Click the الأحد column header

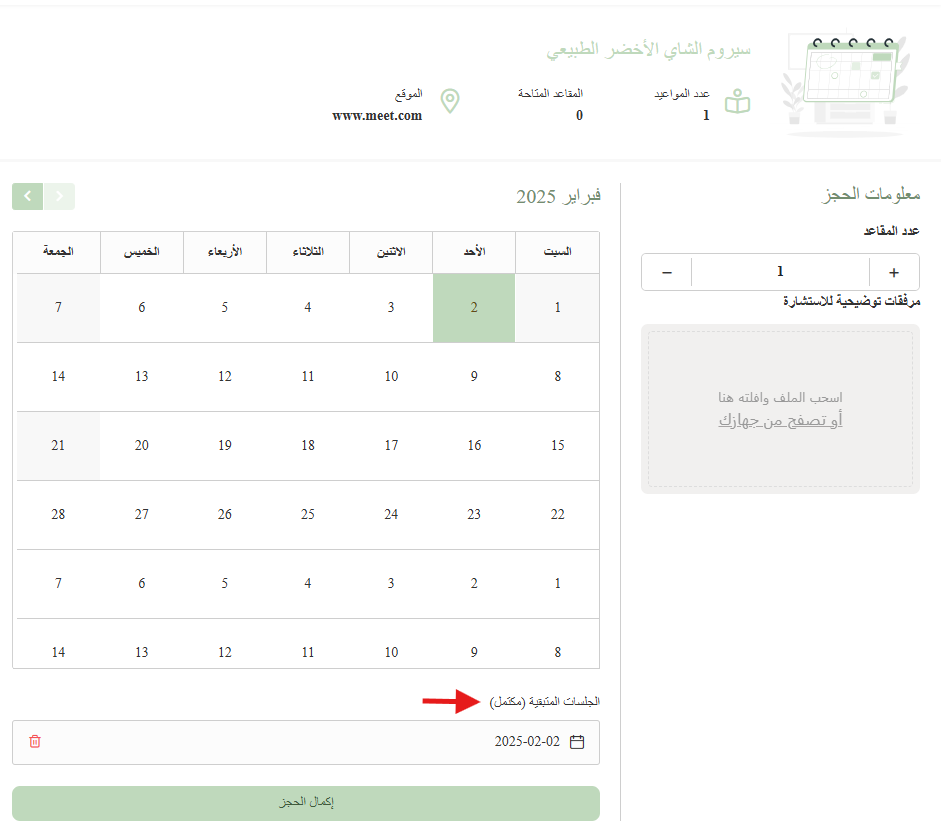click(x=474, y=252)
